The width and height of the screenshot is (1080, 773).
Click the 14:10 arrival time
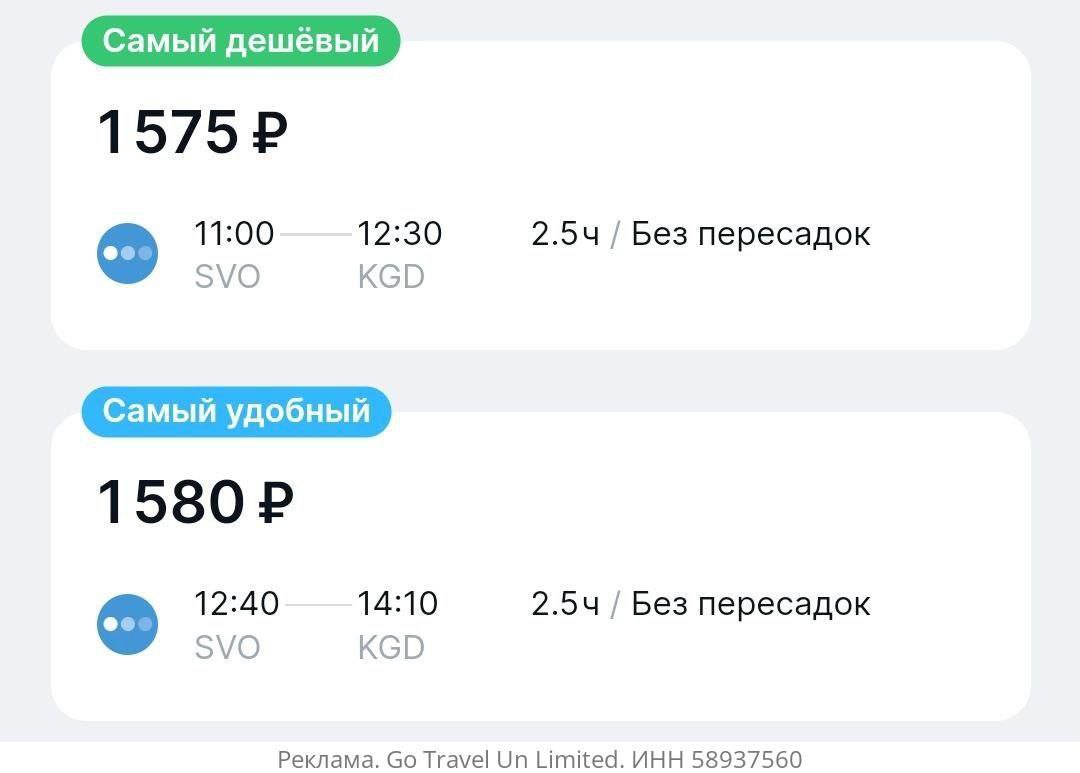click(398, 604)
